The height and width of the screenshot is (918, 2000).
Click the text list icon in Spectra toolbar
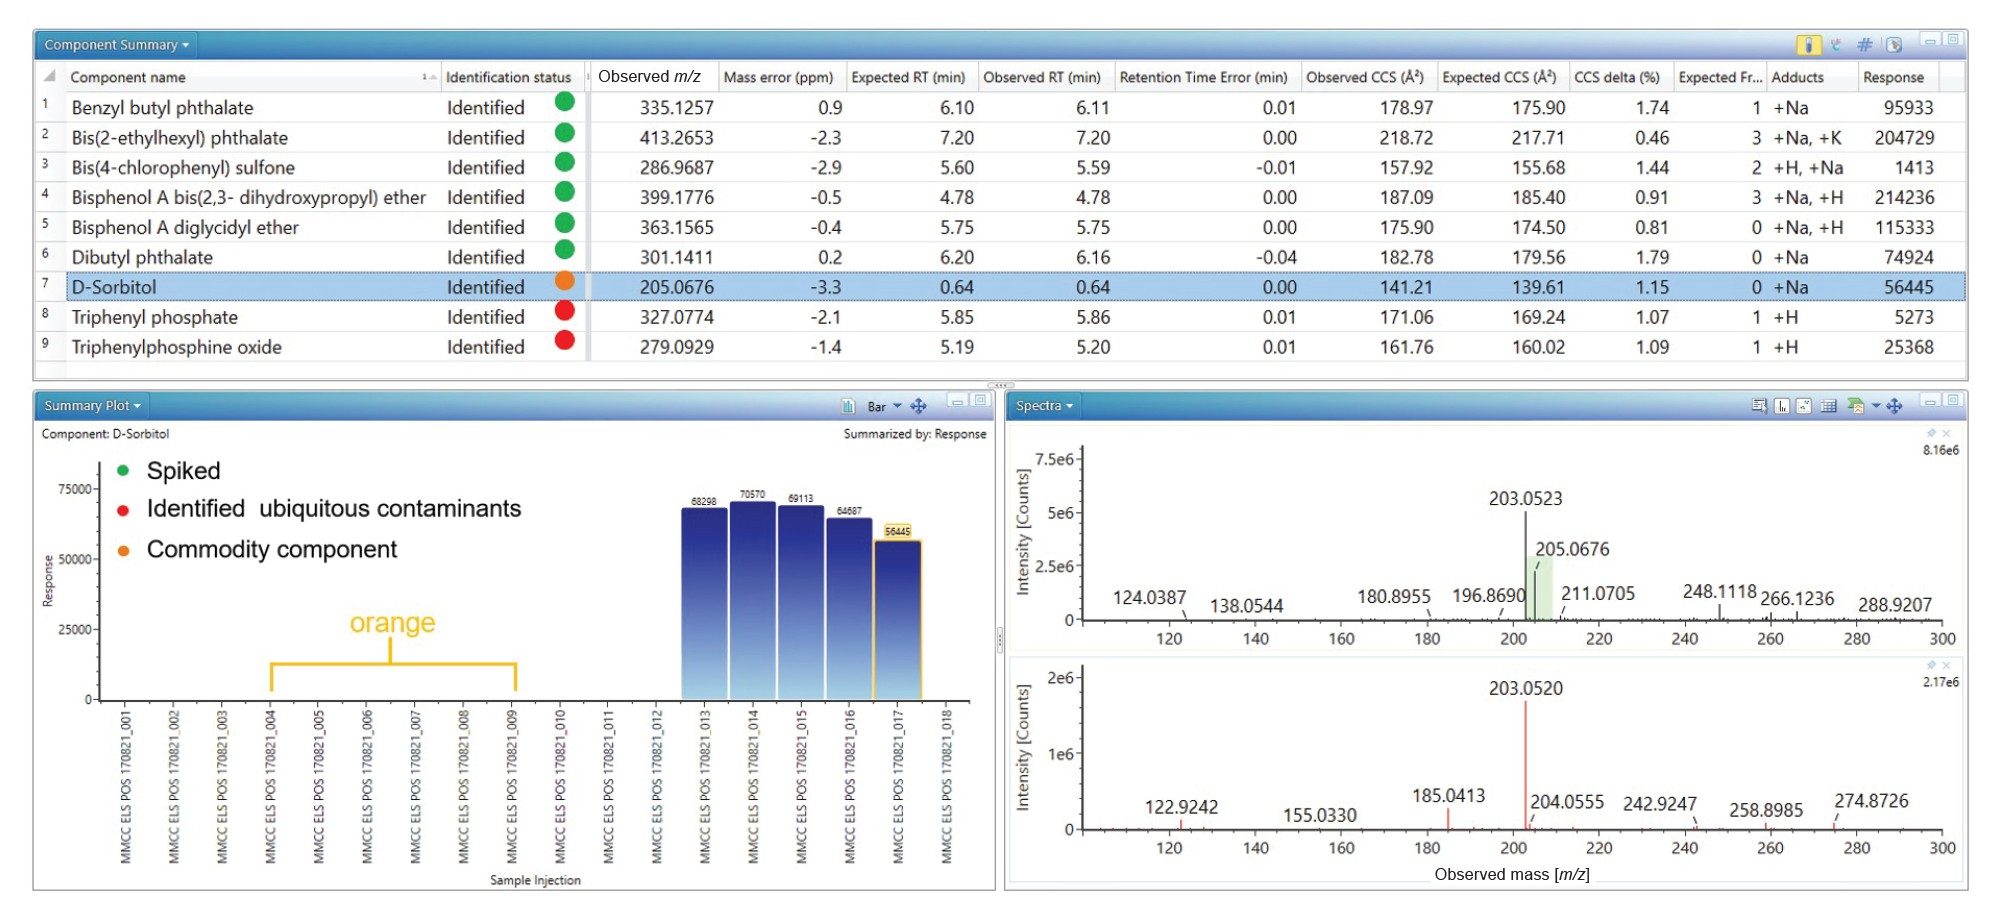pyautogui.click(x=1759, y=406)
